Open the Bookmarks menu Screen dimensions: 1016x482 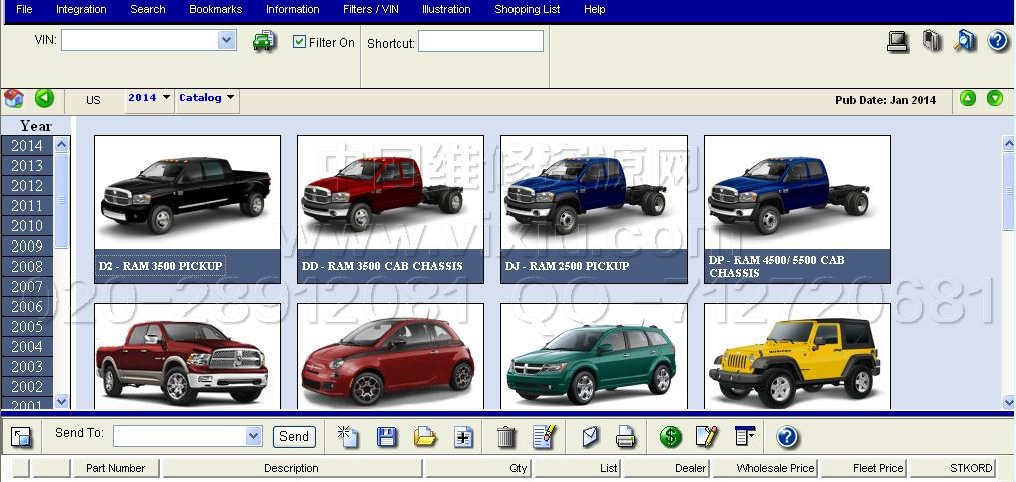pyautogui.click(x=215, y=9)
